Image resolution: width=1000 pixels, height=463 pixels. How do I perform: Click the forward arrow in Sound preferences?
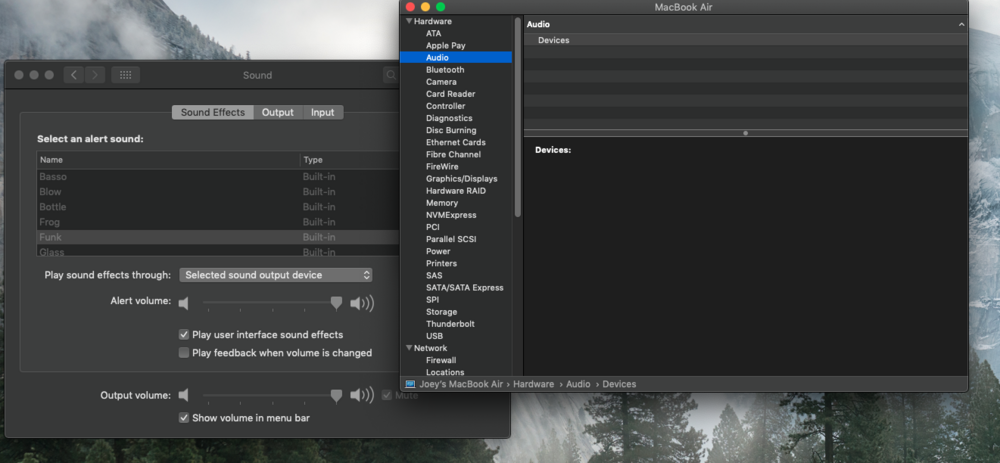(95, 75)
